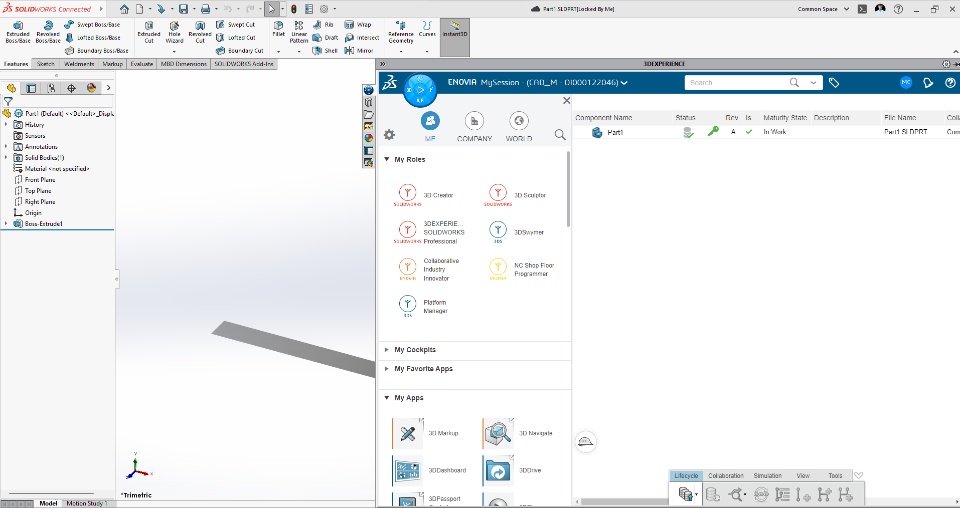Open the 3DDashboard app
The height and width of the screenshot is (508, 960).
point(430,470)
